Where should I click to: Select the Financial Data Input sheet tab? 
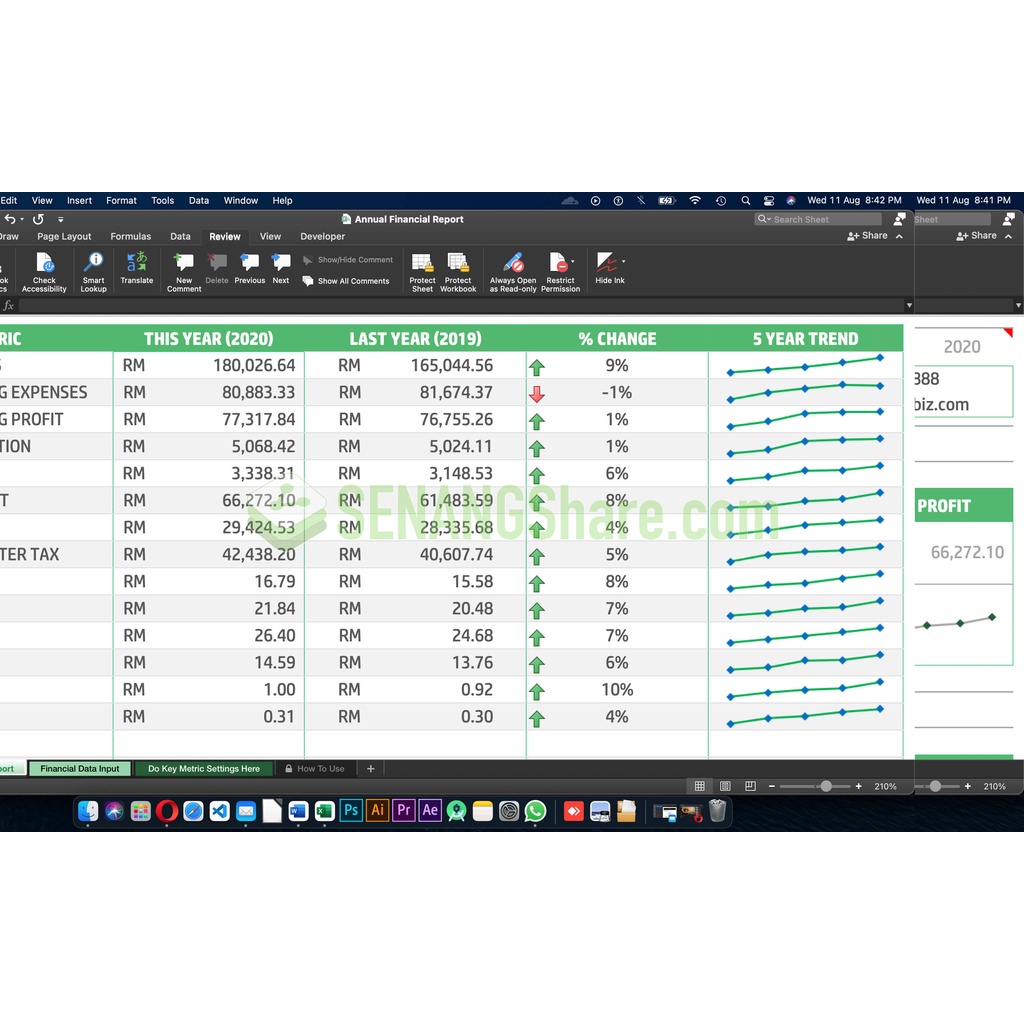tap(80, 769)
